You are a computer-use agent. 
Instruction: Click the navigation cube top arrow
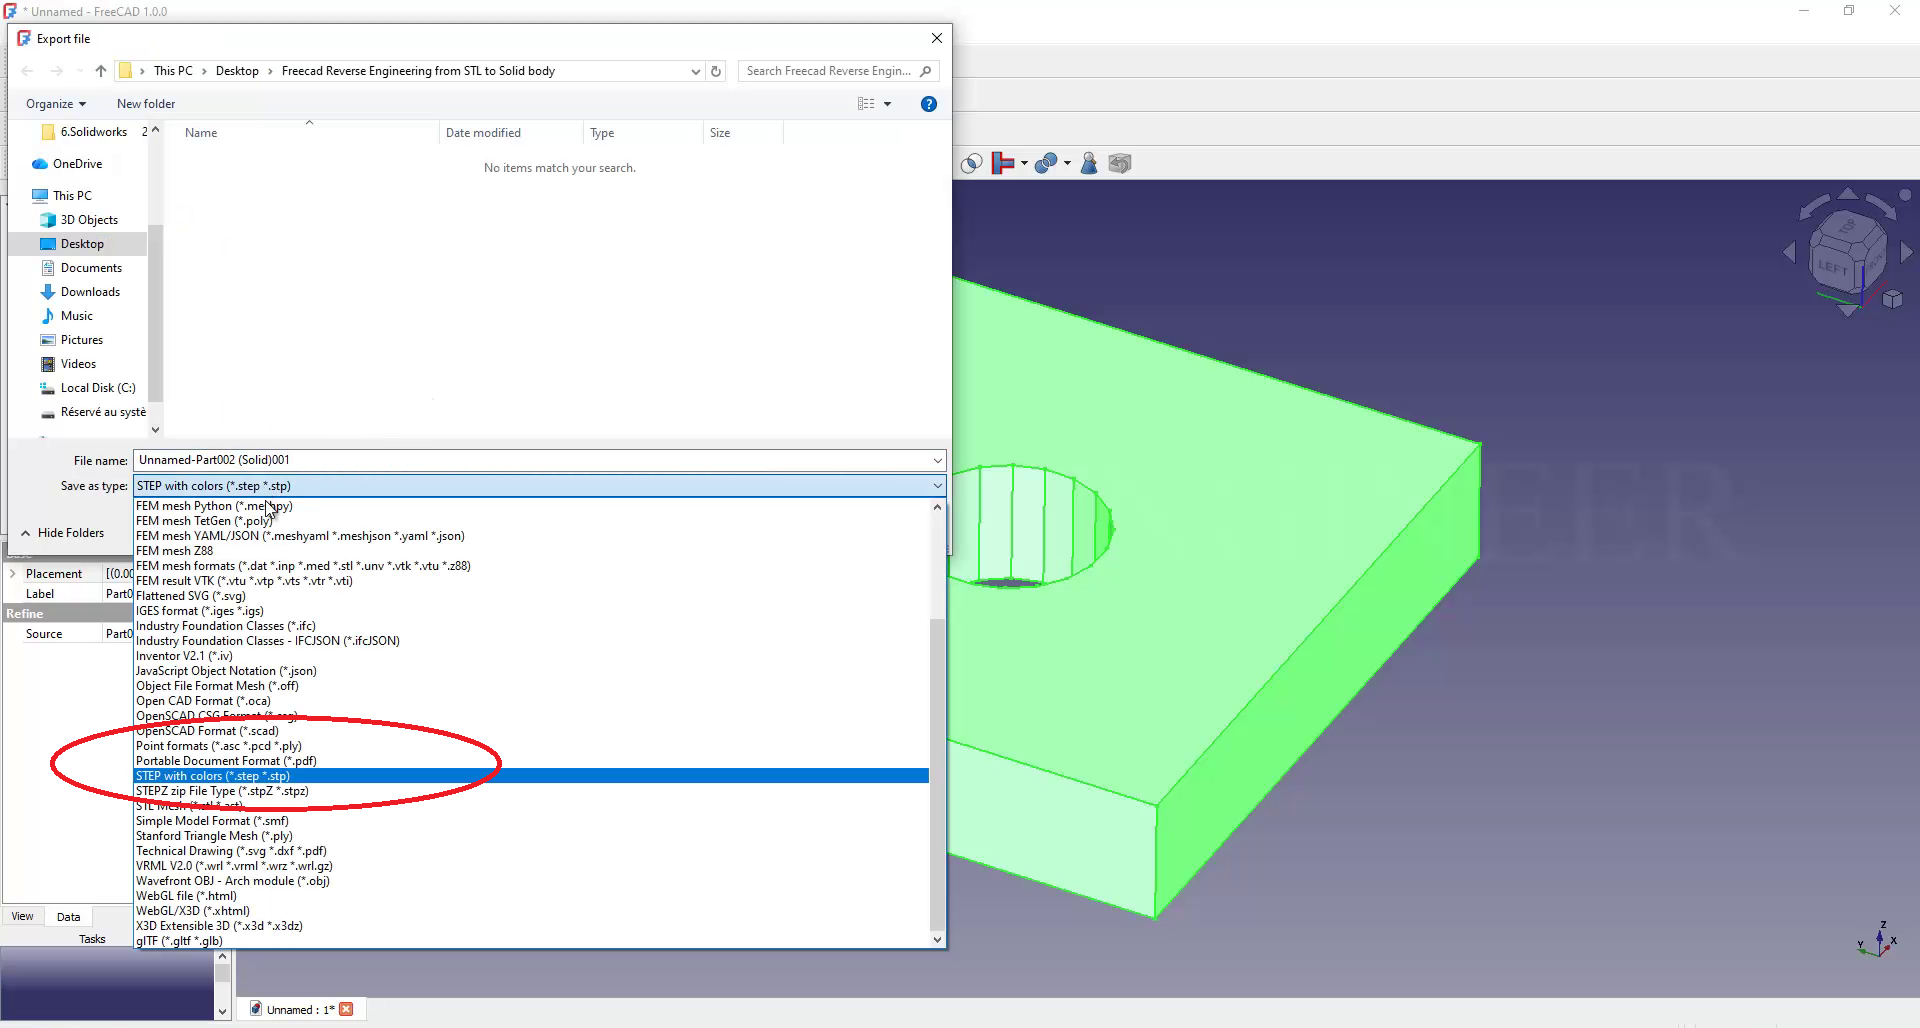pyautogui.click(x=1848, y=193)
